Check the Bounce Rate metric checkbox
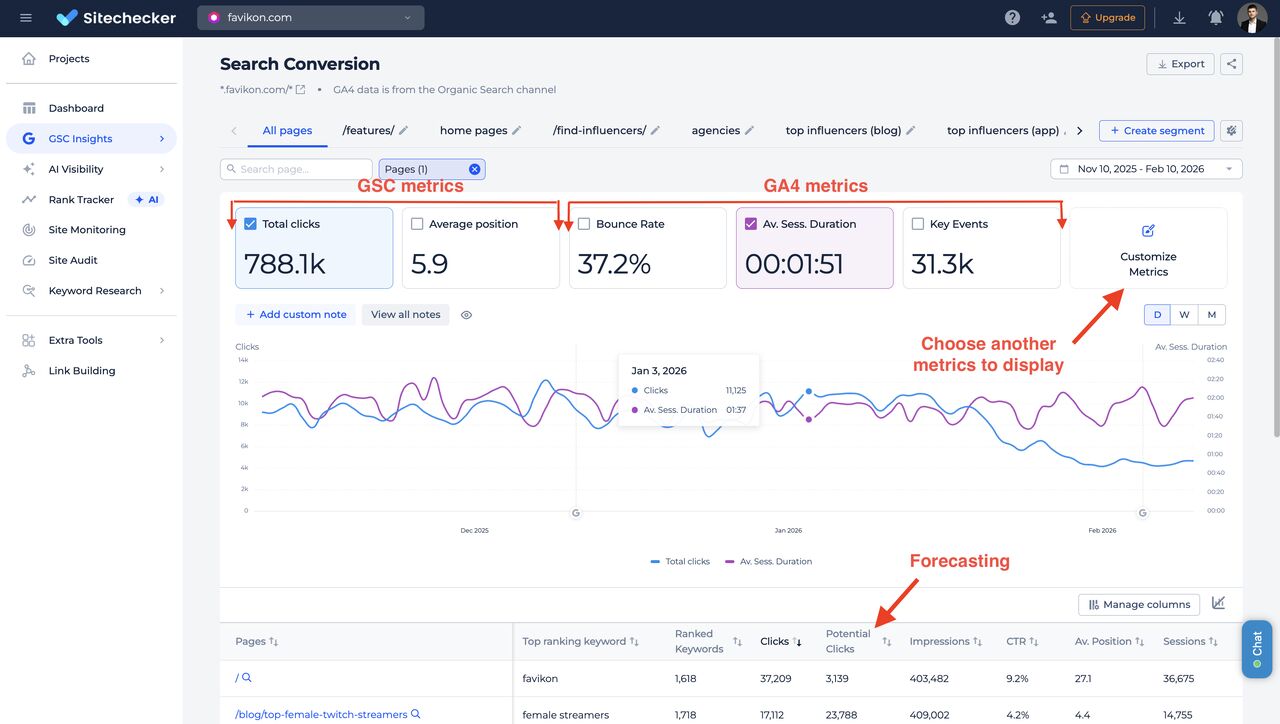1280x724 pixels. [x=584, y=224]
